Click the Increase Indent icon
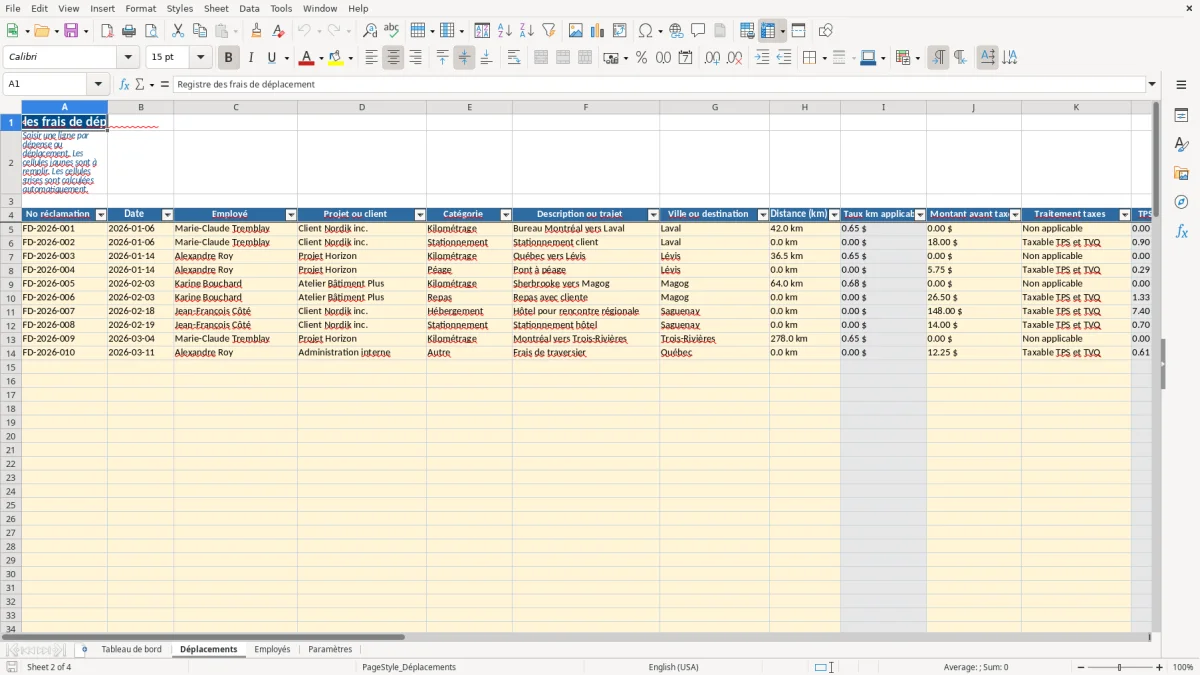The width and height of the screenshot is (1200, 675). click(x=762, y=58)
